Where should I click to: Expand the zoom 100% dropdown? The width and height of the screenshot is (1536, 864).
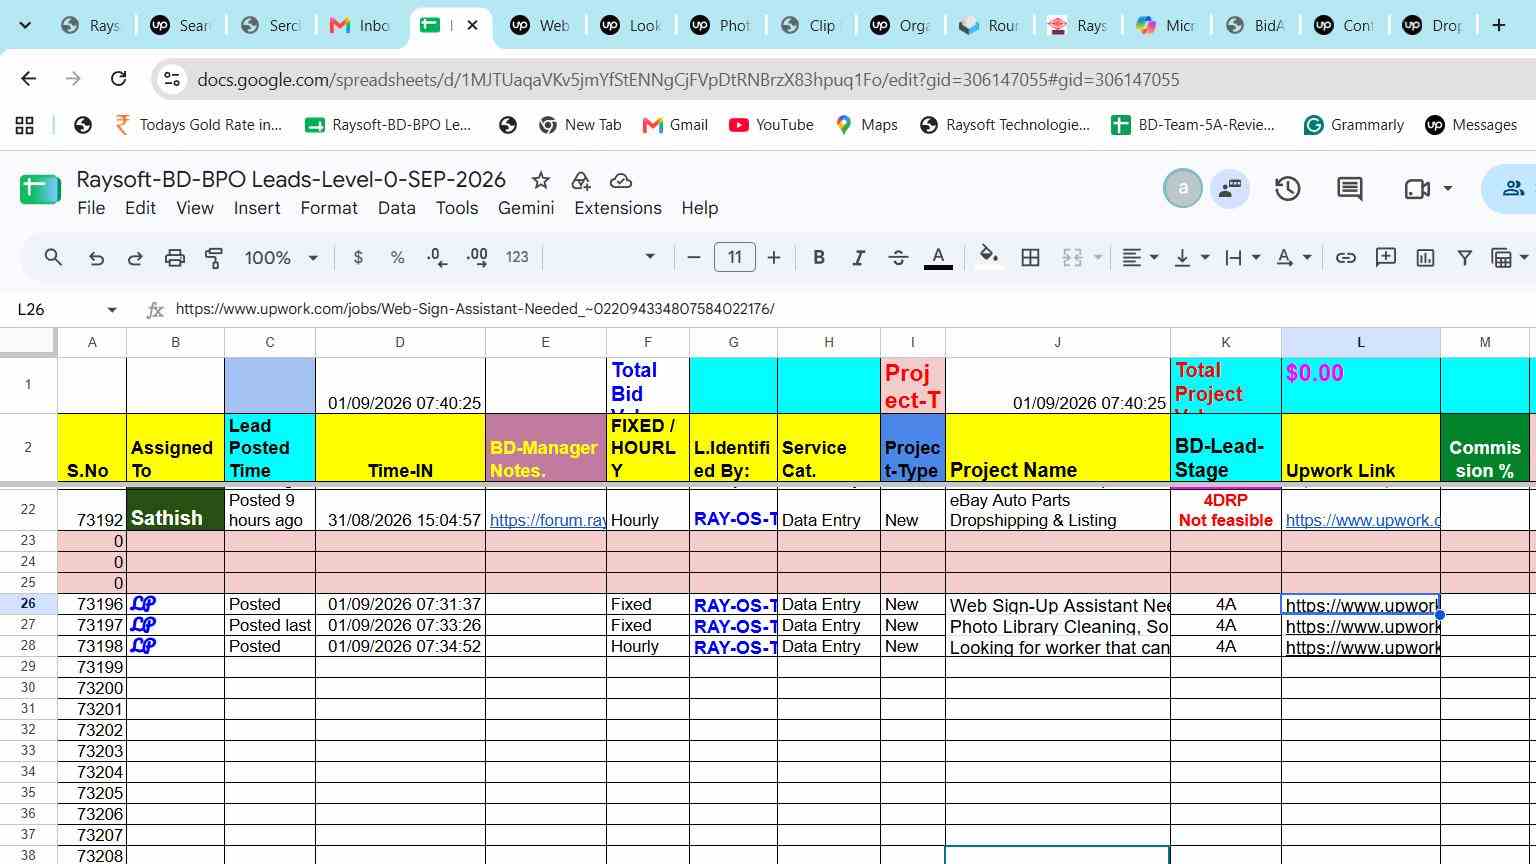coord(281,258)
